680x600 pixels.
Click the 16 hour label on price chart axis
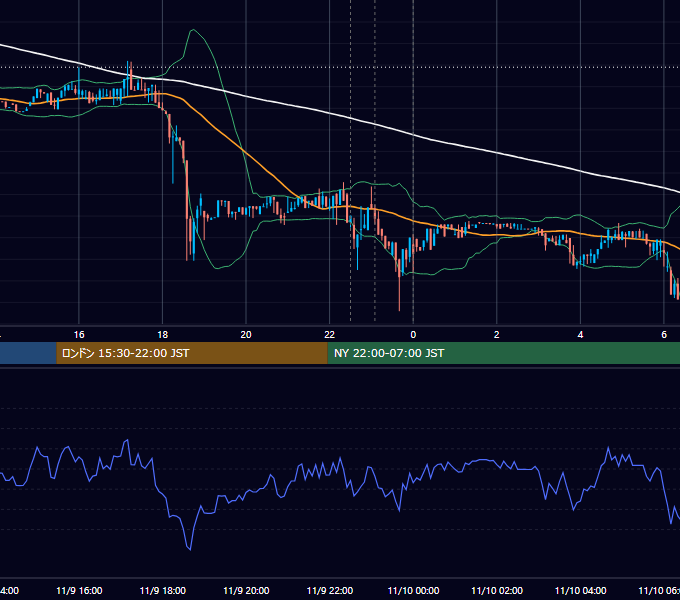pyautogui.click(x=79, y=335)
